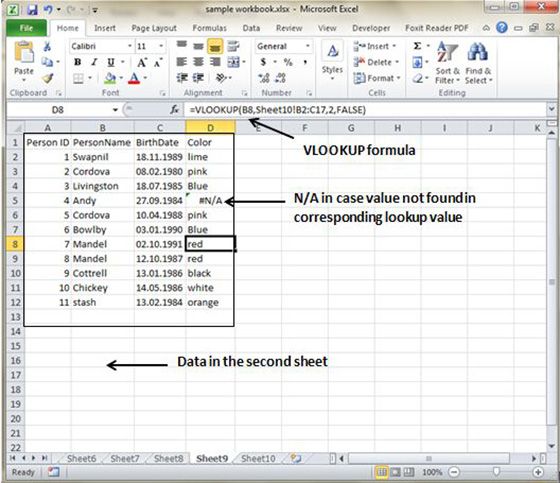The image size is (560, 483).
Task: Apply Comma Style format
Action: (x=305, y=62)
